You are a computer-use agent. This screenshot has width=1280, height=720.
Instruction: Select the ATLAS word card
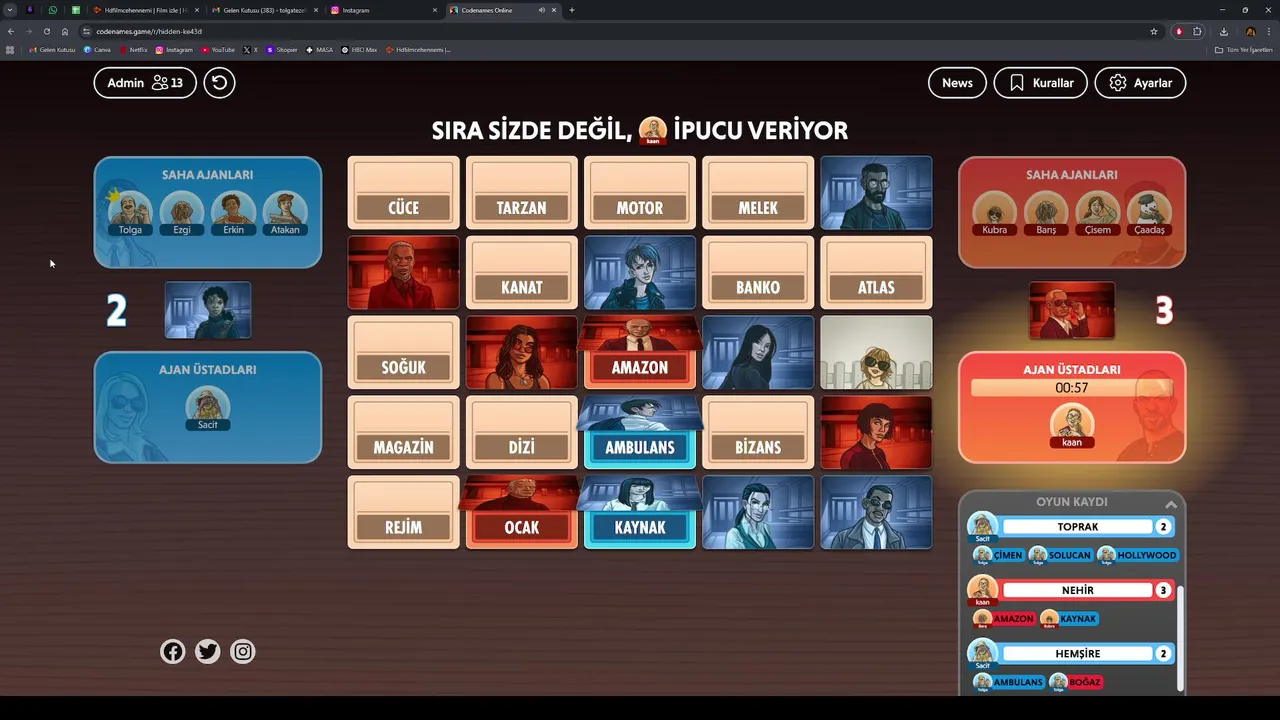click(876, 273)
